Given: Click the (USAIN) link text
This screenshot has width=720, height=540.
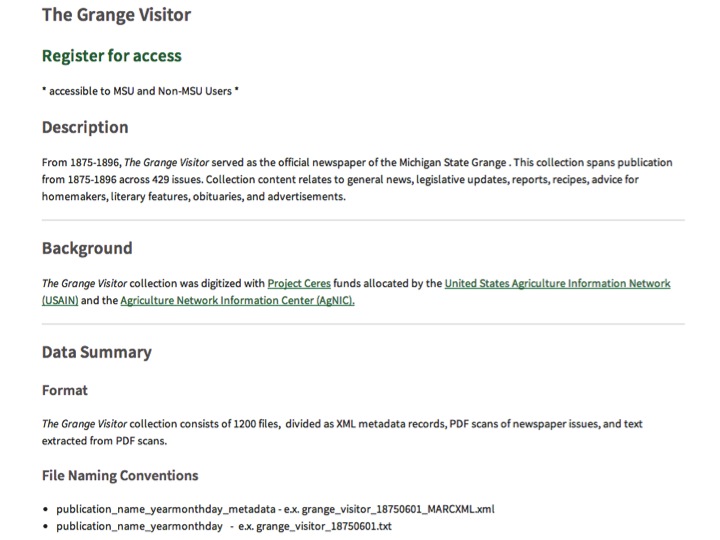Looking at the screenshot, I should coord(60,300).
